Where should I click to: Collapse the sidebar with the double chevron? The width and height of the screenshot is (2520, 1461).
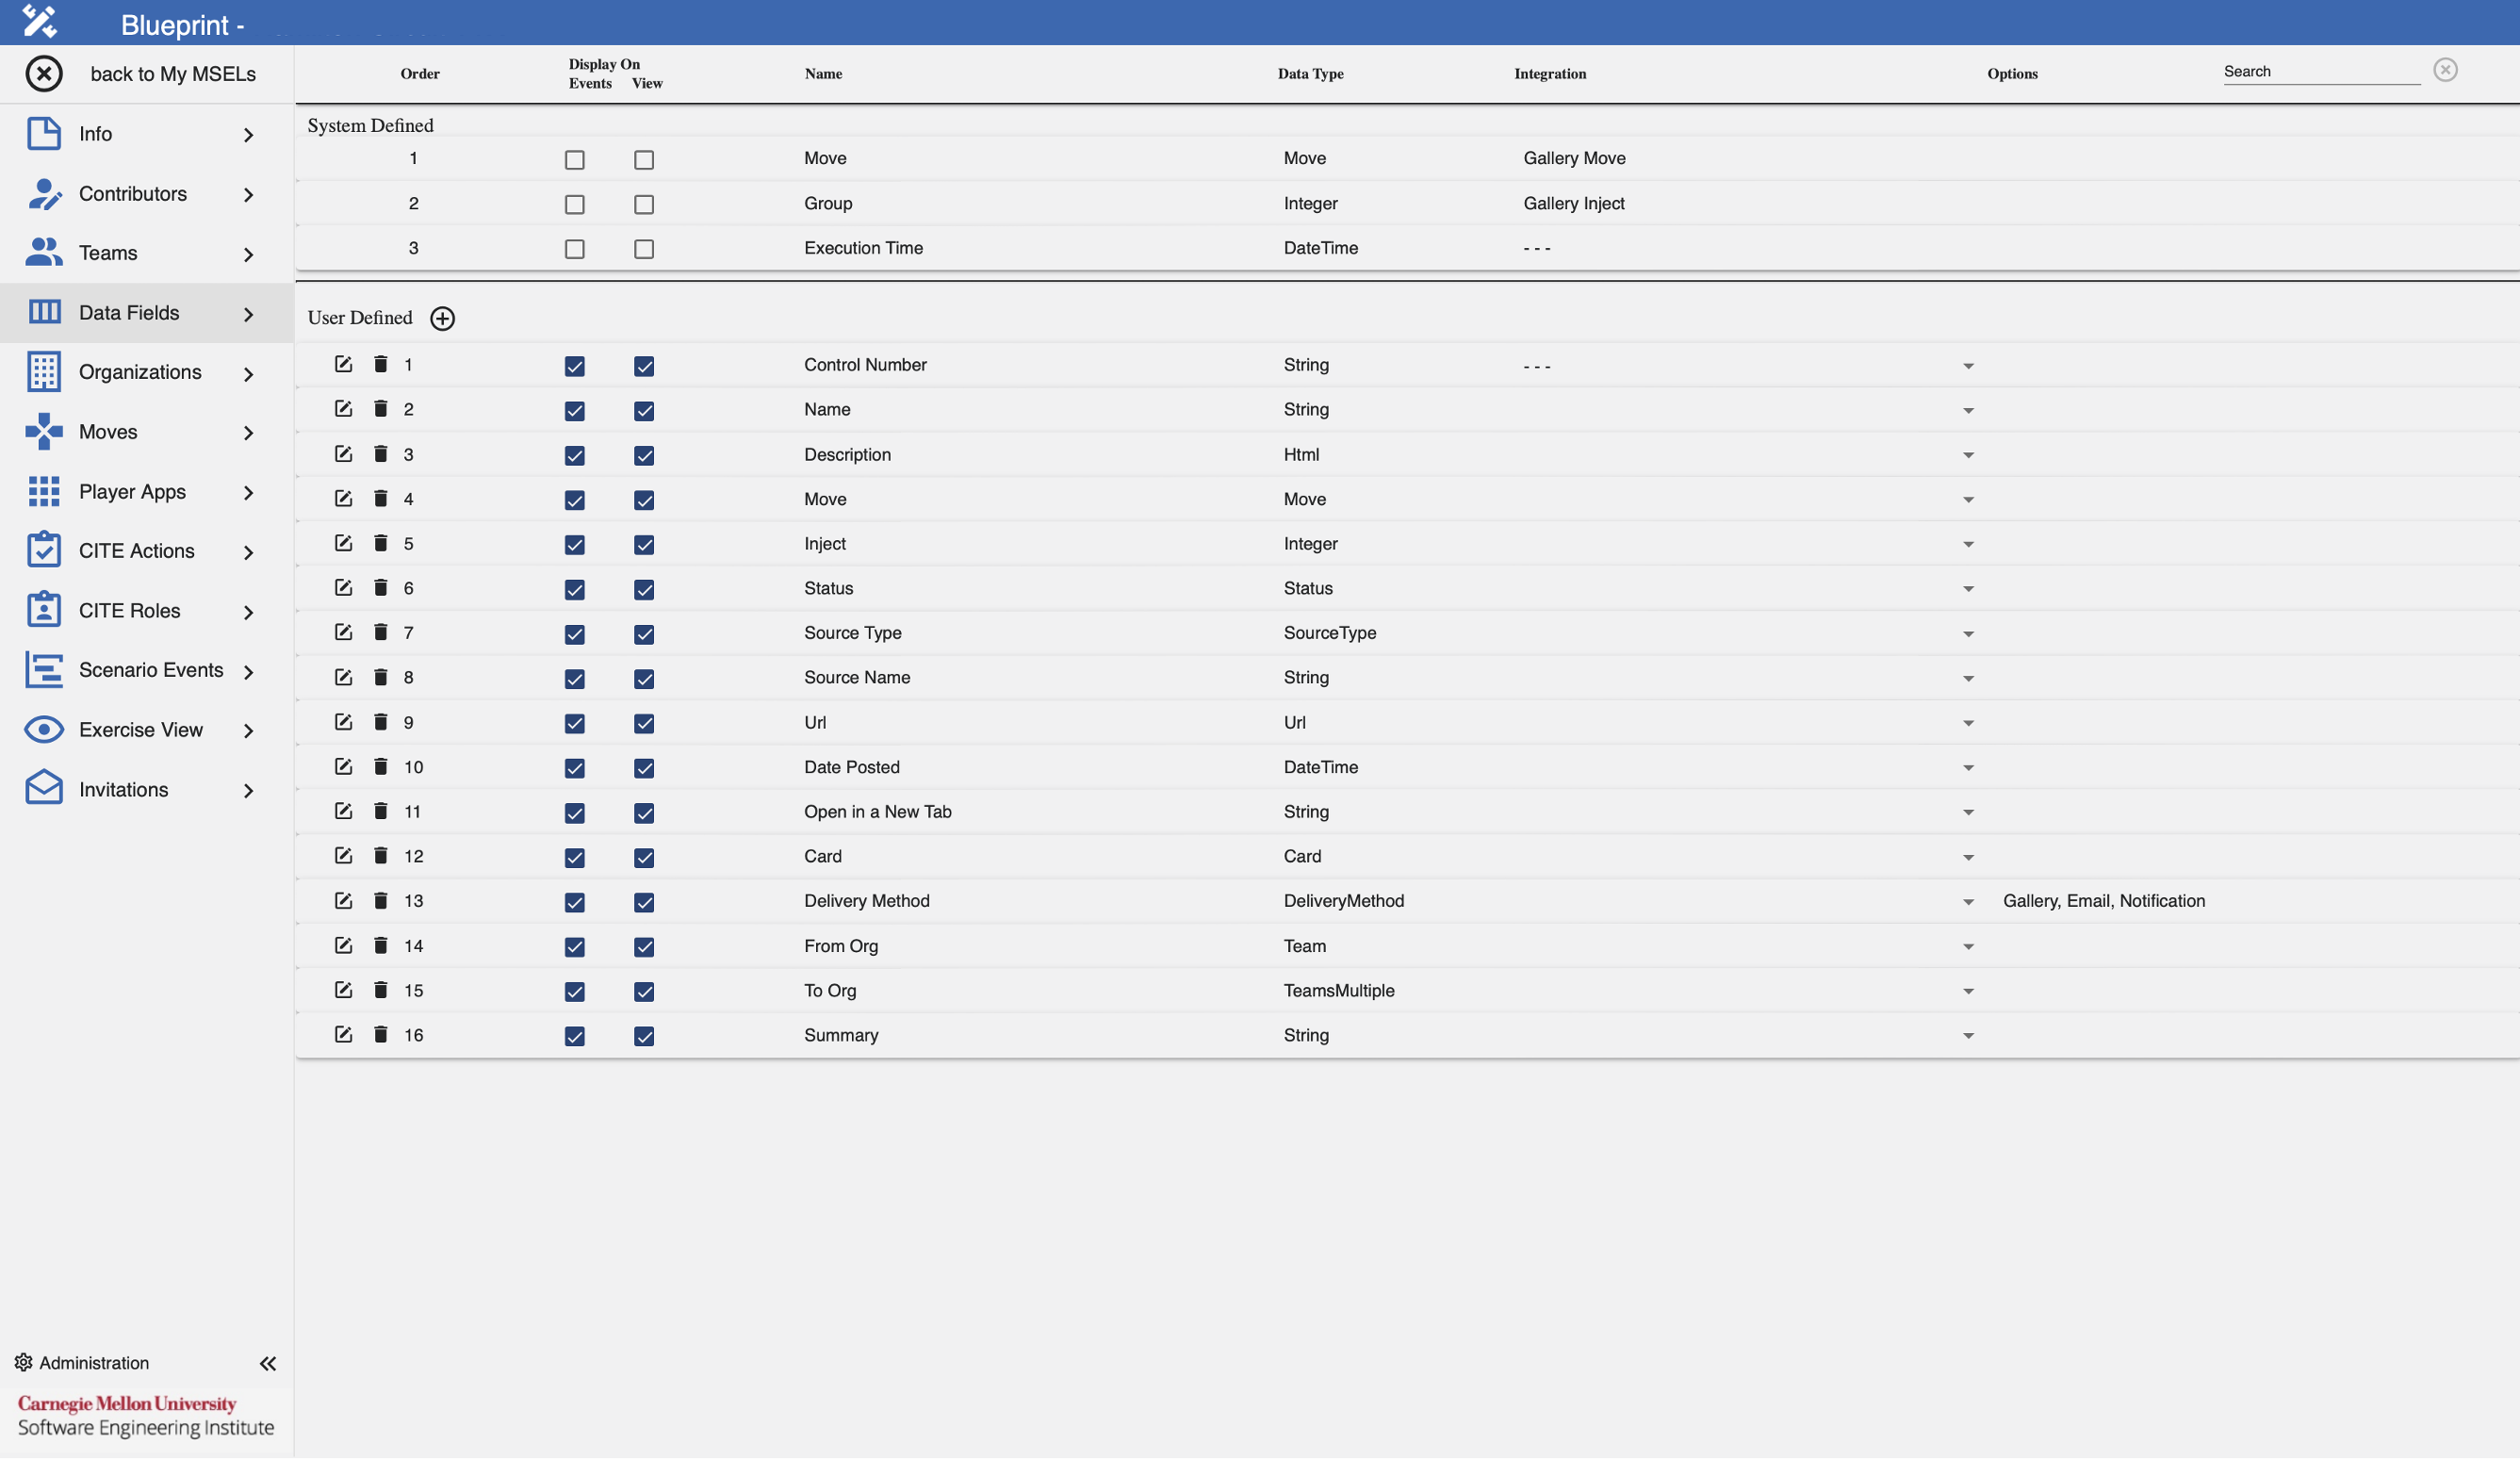click(267, 1363)
